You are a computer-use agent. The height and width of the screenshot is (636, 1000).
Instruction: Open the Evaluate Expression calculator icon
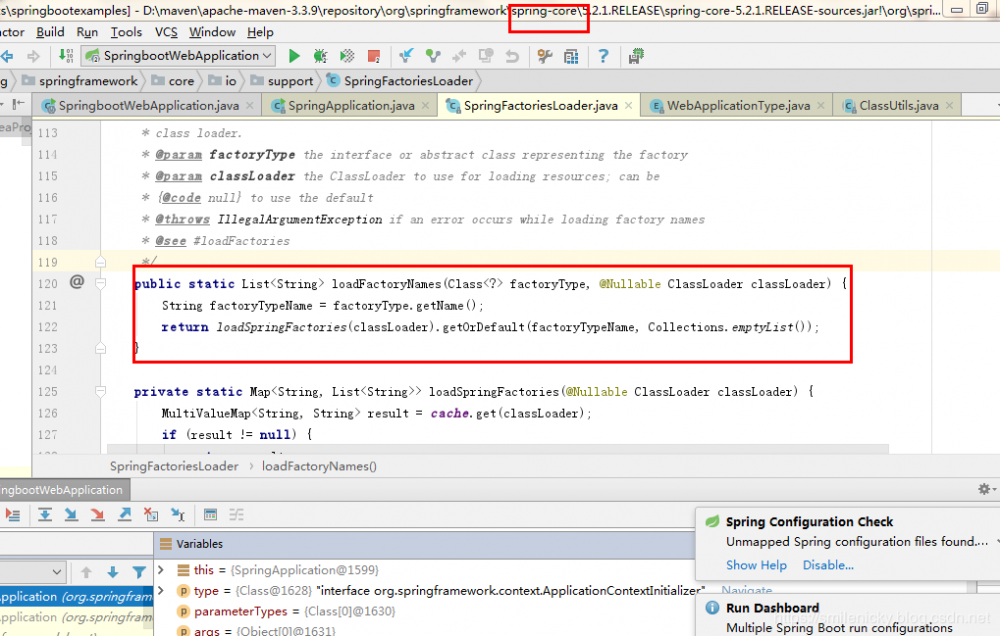pos(210,515)
